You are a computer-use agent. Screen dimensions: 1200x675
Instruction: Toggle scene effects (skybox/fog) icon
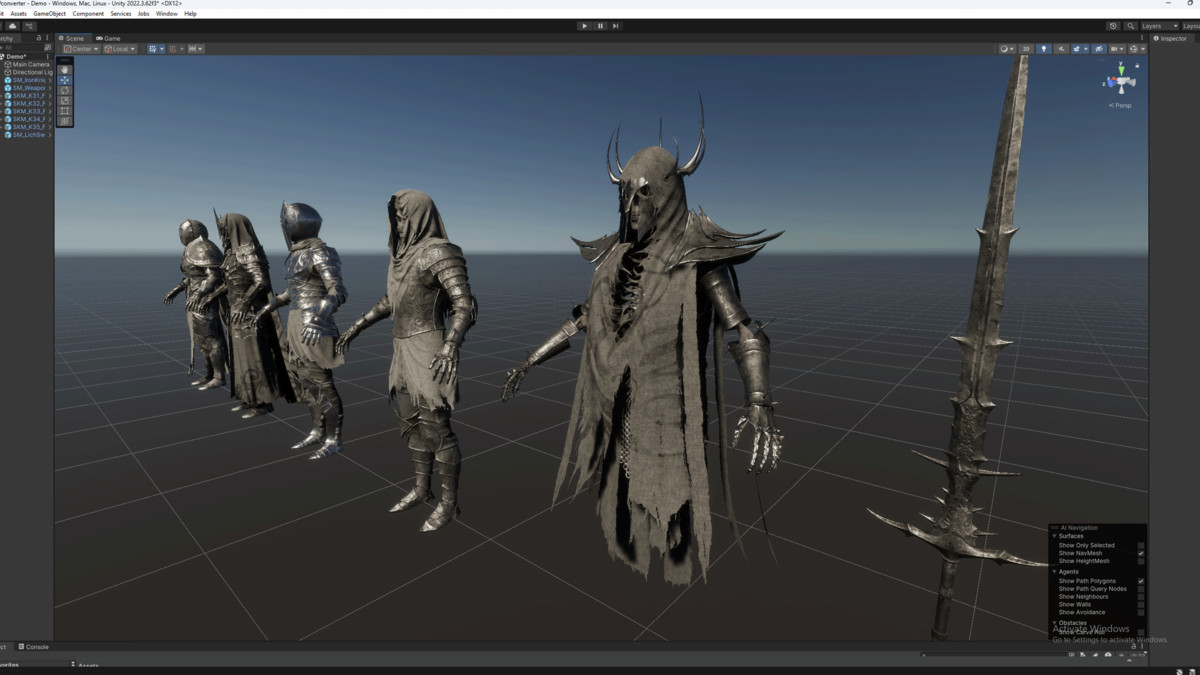point(1077,49)
